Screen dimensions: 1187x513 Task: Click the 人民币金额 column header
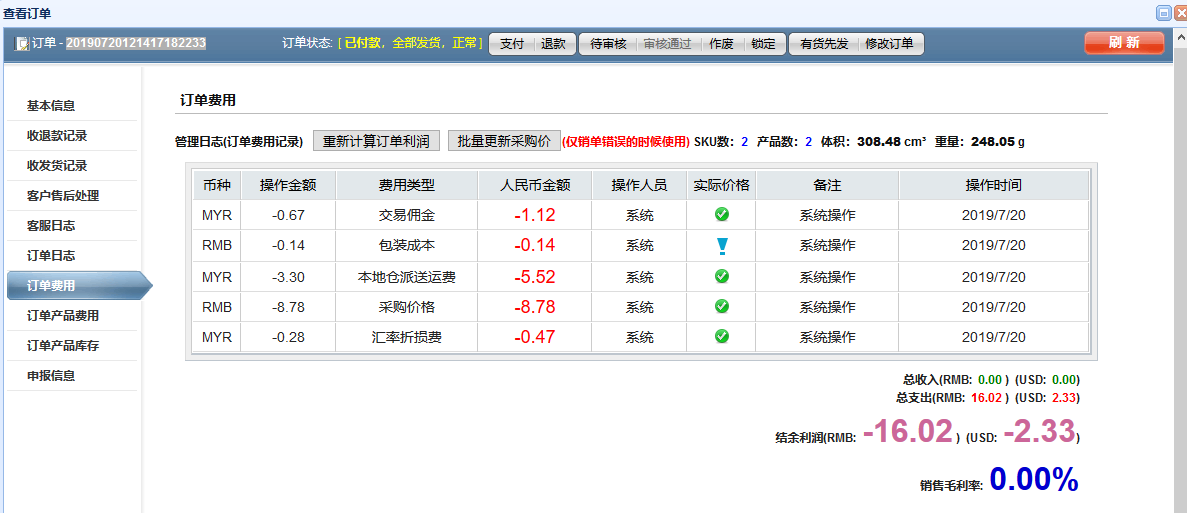[534, 185]
